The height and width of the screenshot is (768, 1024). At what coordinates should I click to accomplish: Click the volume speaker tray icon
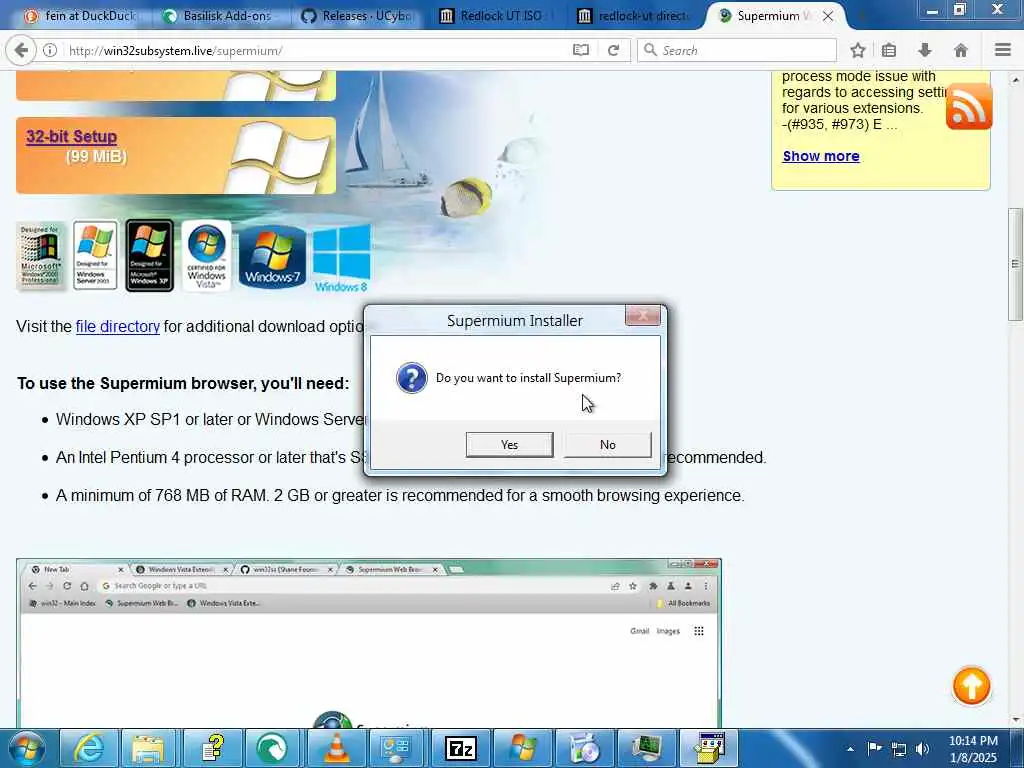(x=922, y=749)
